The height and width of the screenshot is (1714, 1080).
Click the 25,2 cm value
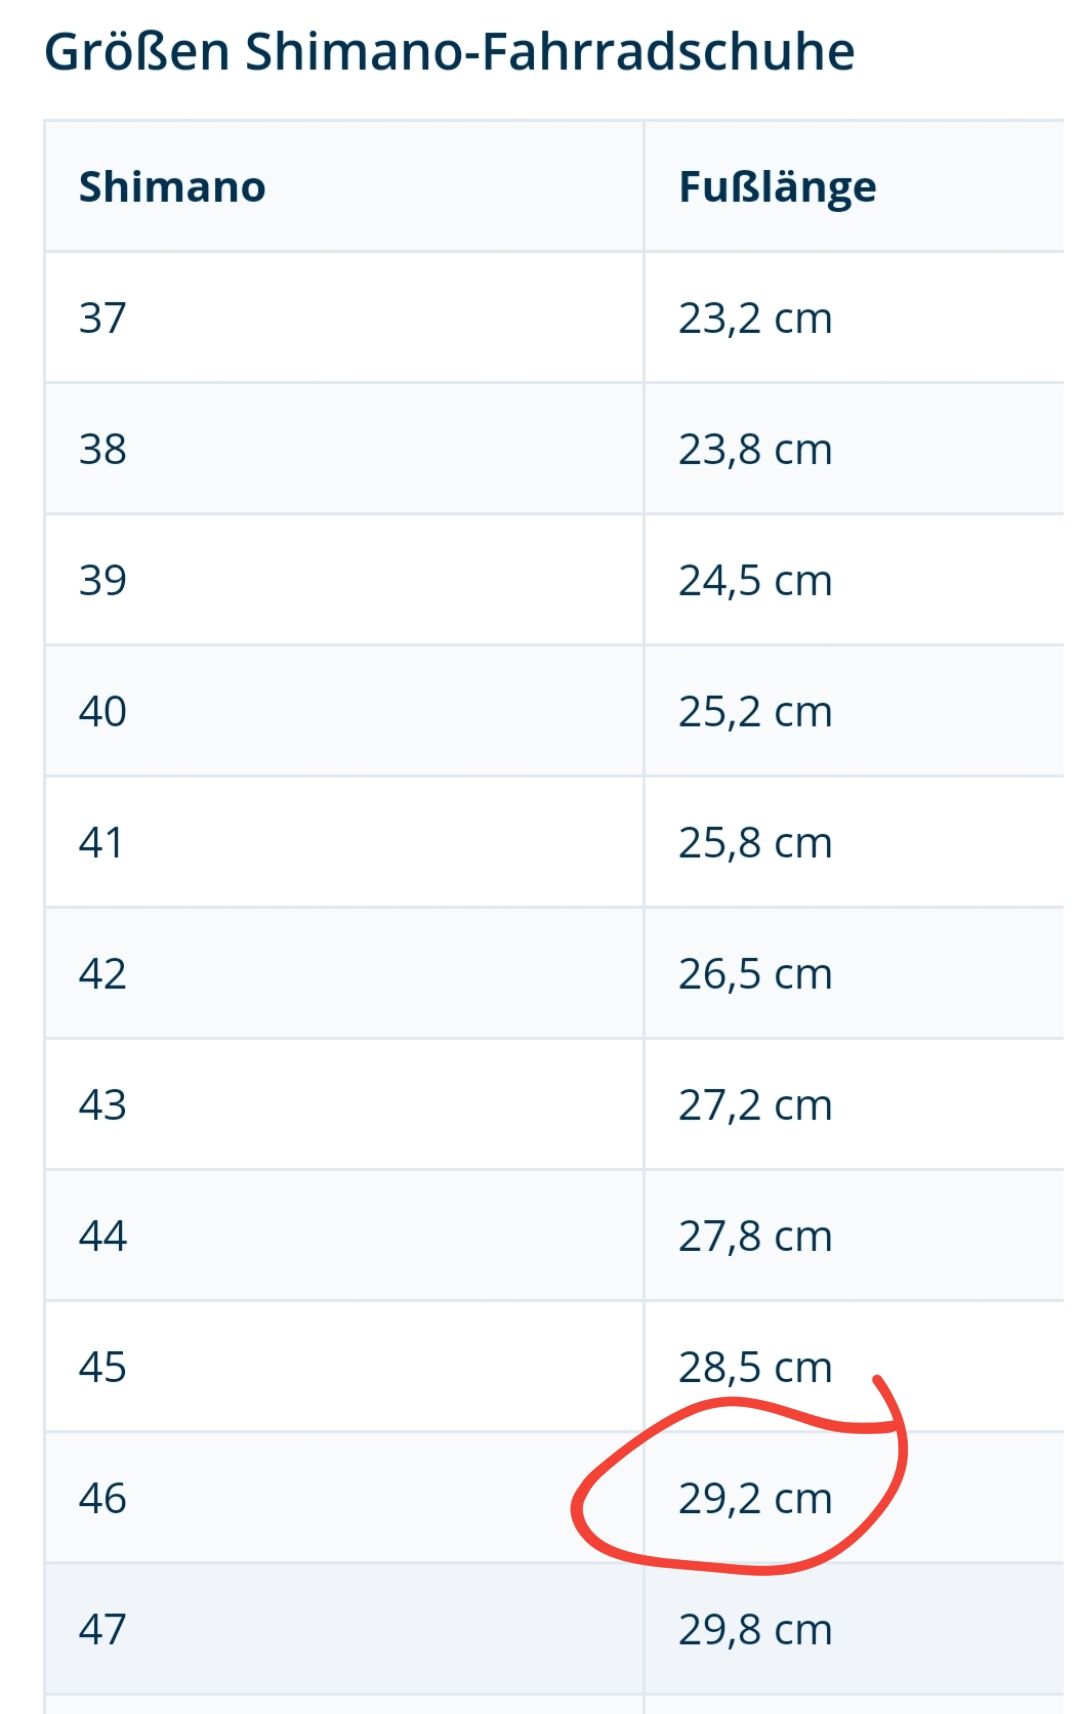755,712
